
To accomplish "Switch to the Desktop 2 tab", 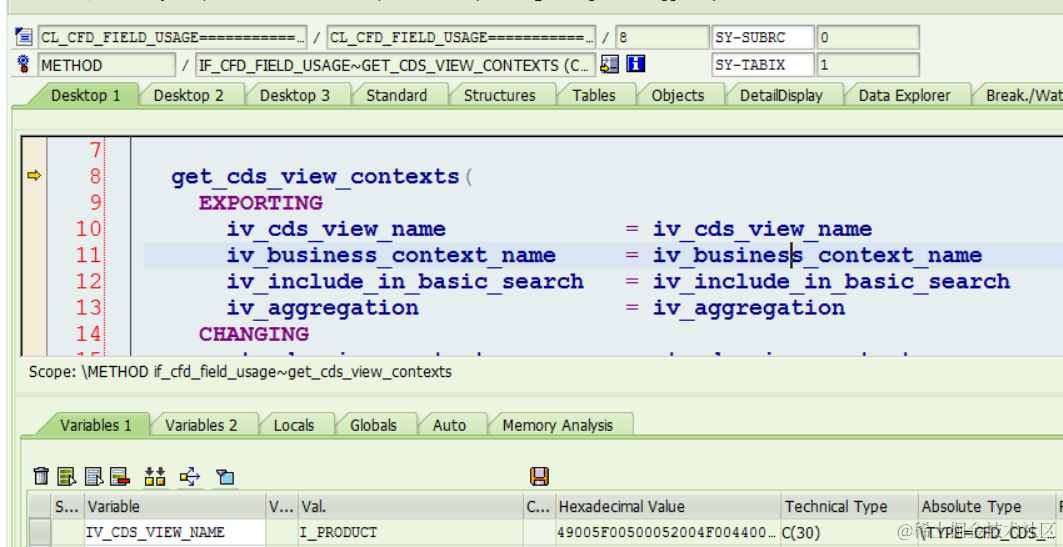I will [188, 96].
